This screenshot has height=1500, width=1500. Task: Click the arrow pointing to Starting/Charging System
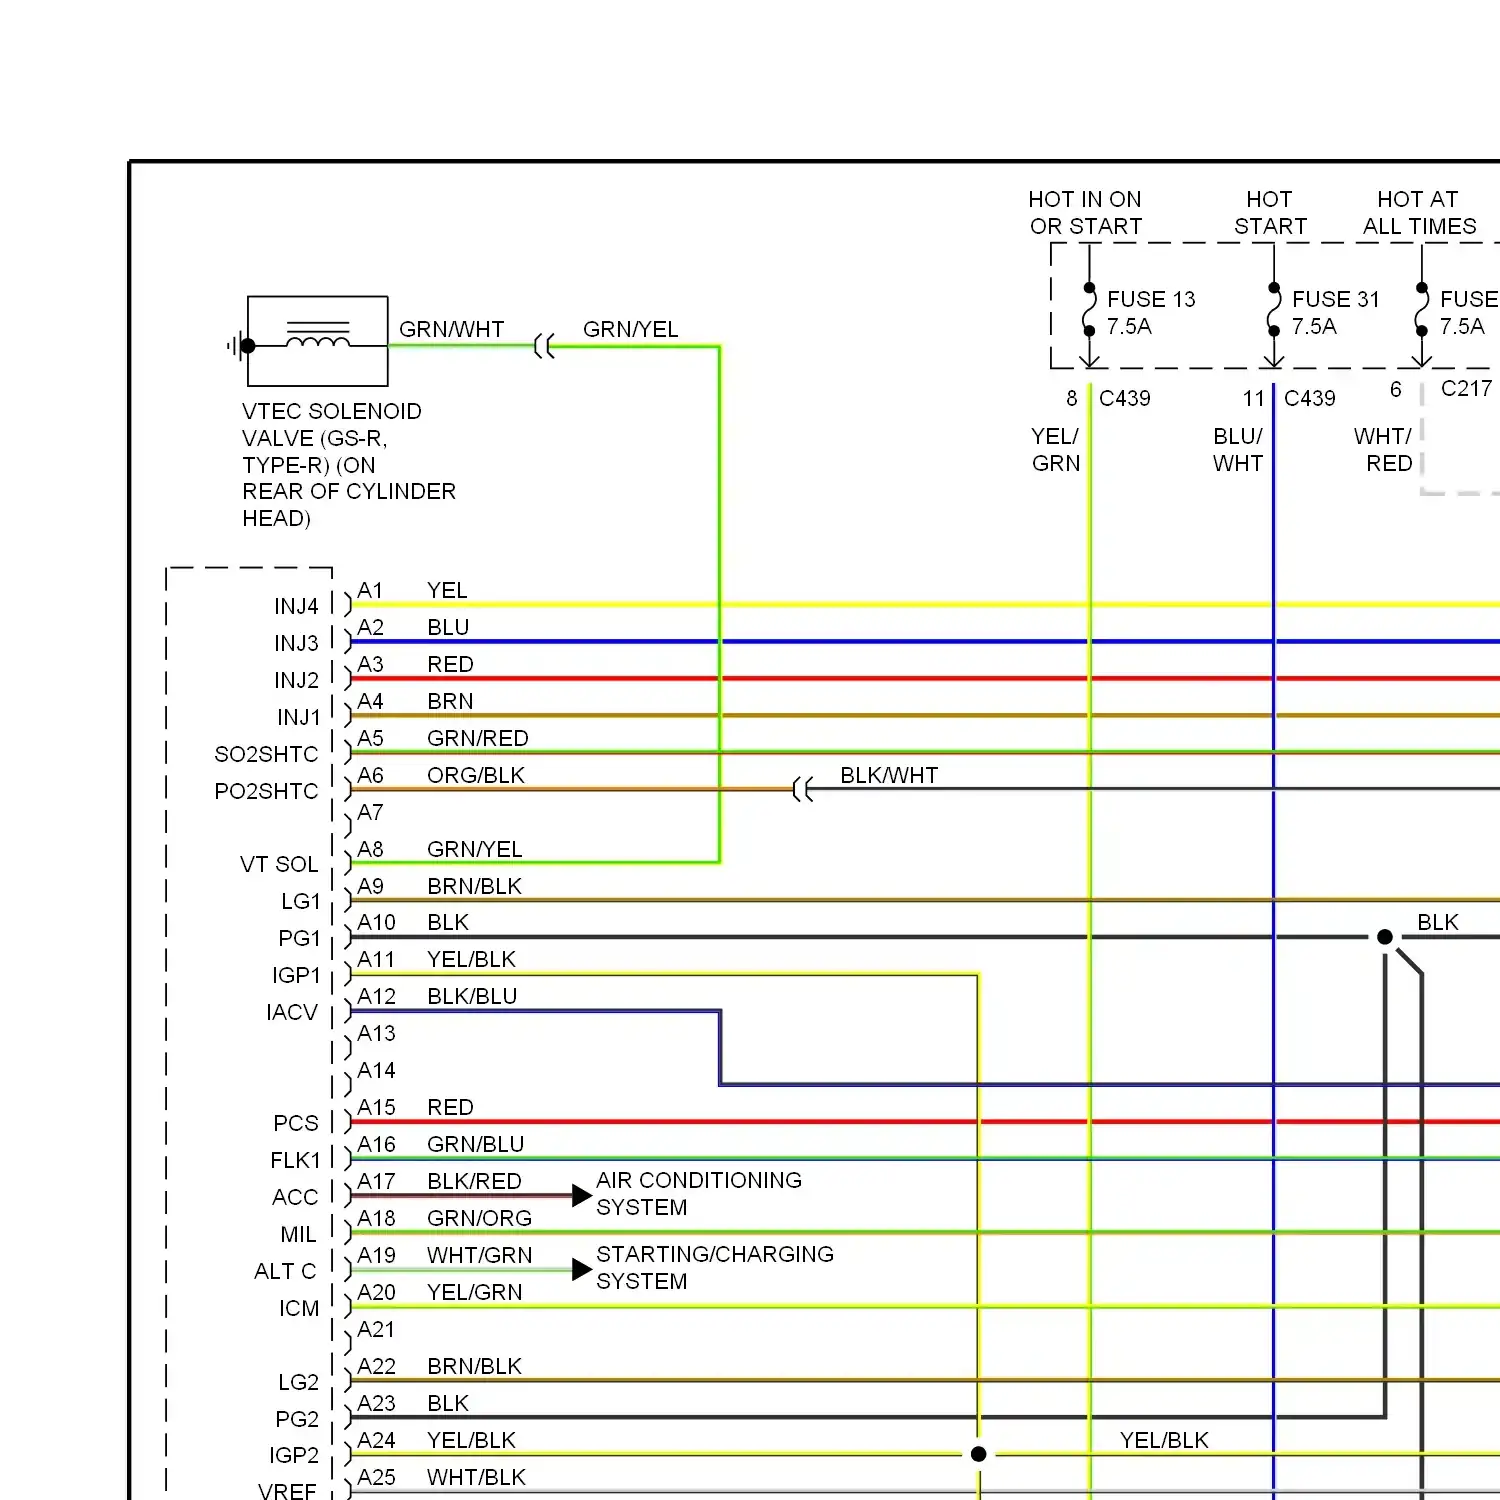(582, 1270)
